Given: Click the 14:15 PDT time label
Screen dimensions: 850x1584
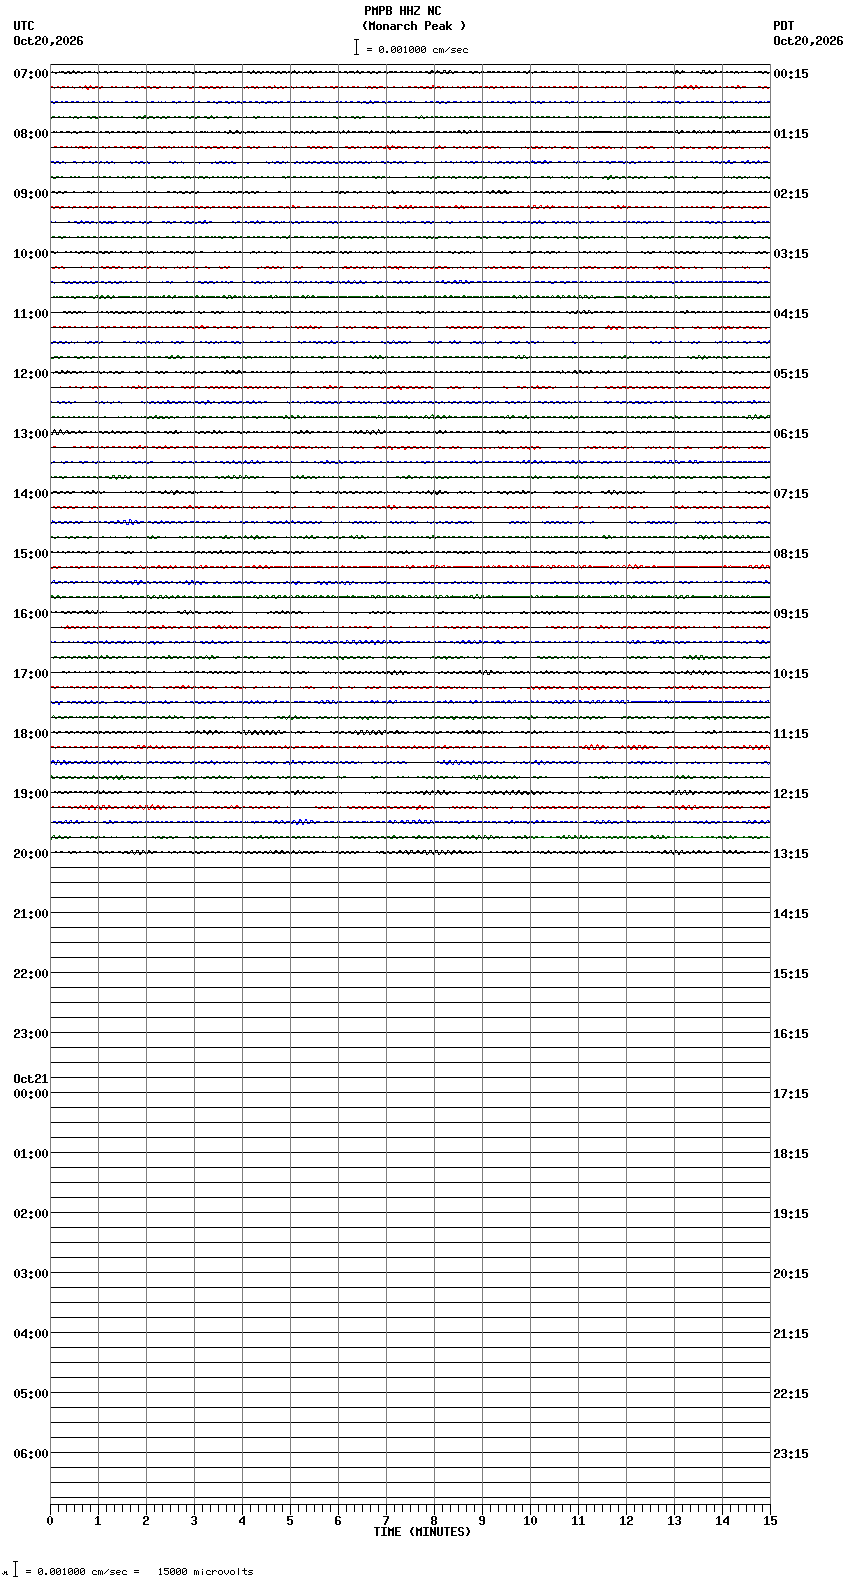Looking at the screenshot, I should coord(791,914).
